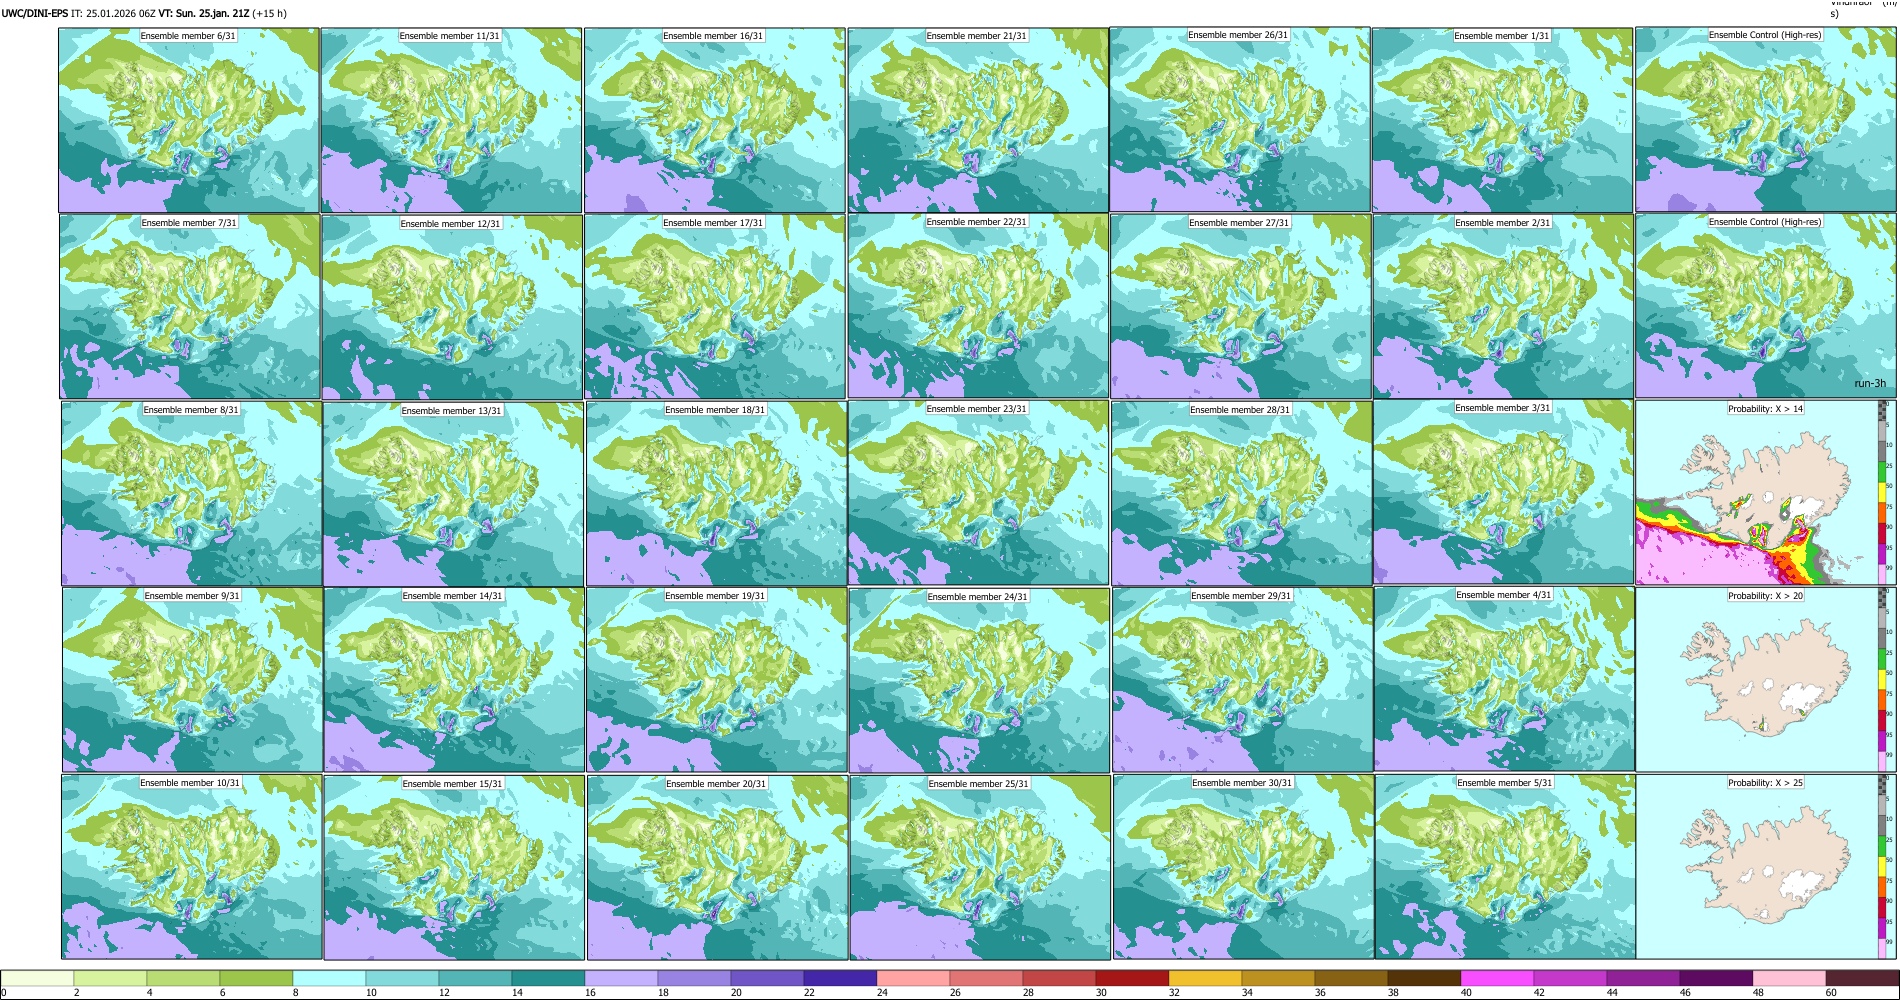Click the 0–2 m/s color swatch
Screen dimensions: 1900x1000
[x=37, y=979]
